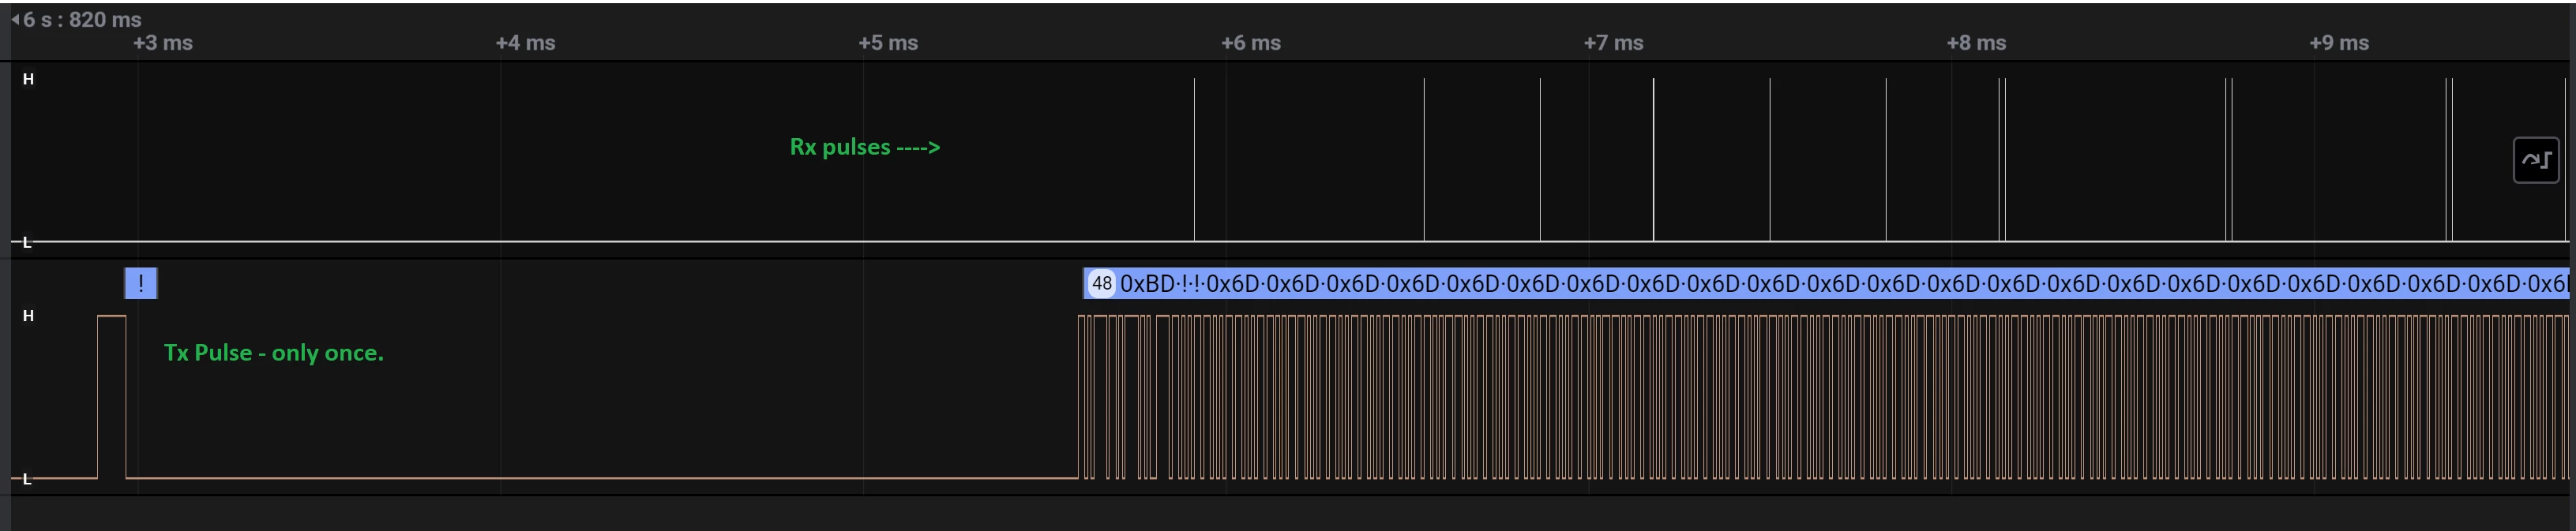Click the waveform display mode icon at right

(2536, 160)
